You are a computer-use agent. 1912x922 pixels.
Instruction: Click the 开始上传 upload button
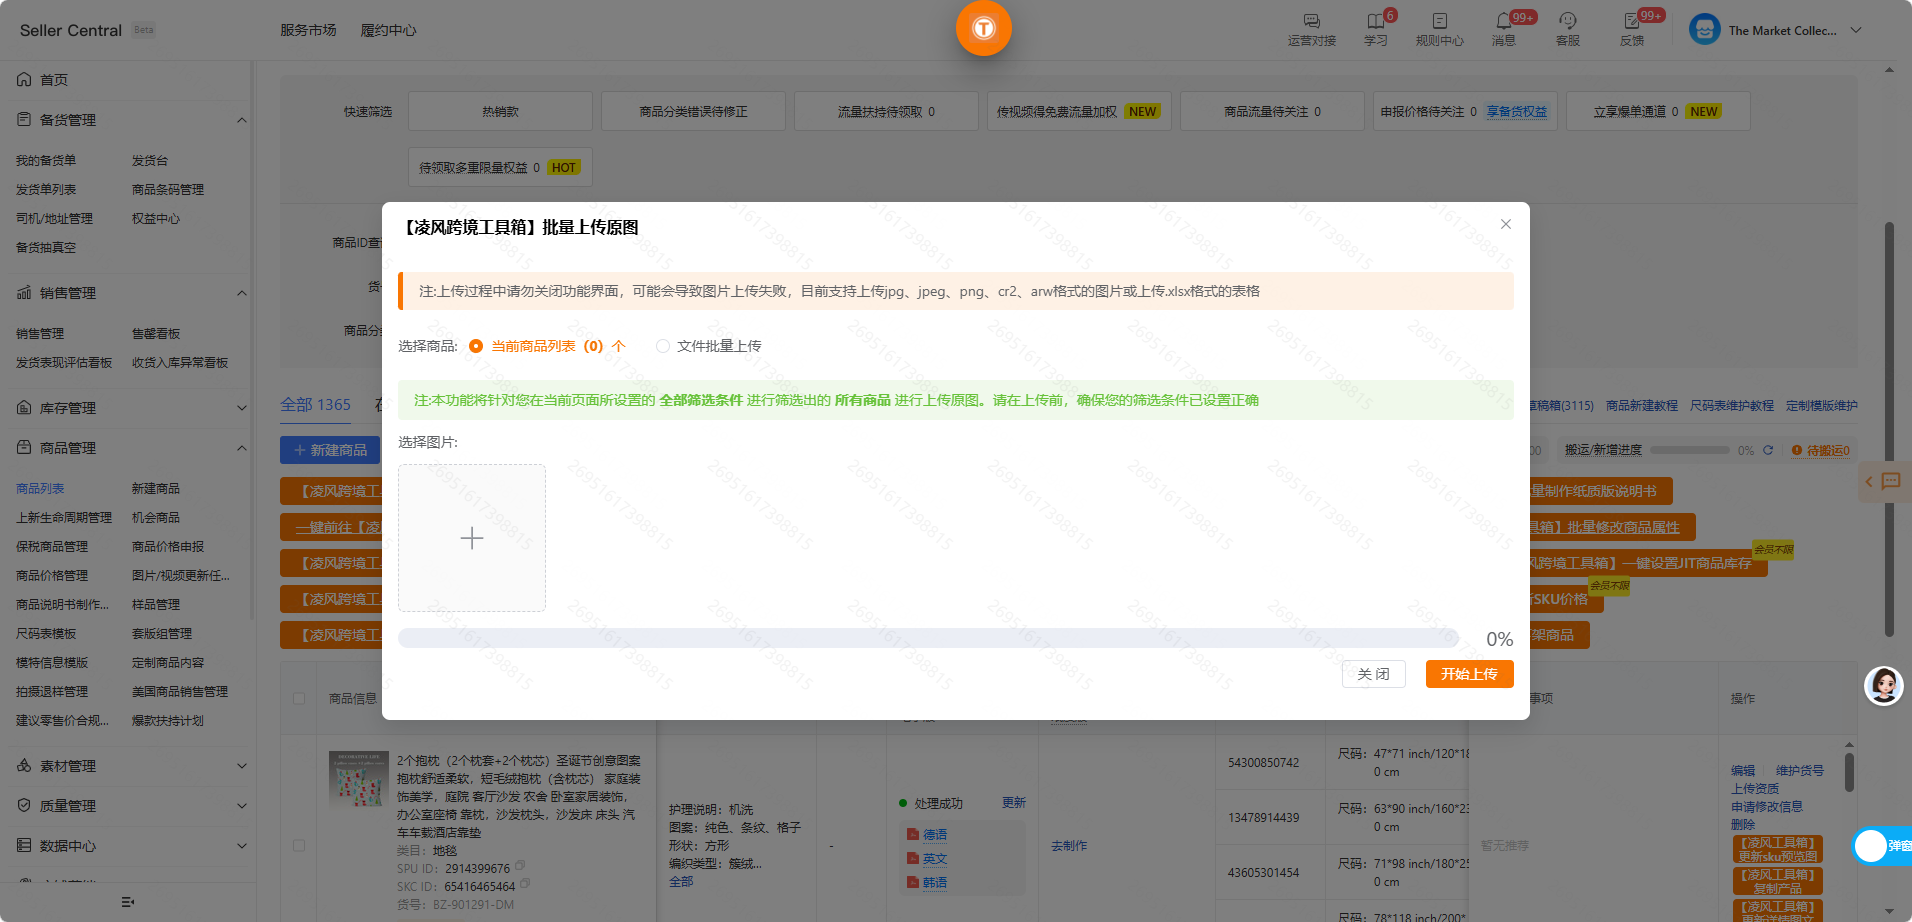pyautogui.click(x=1468, y=674)
